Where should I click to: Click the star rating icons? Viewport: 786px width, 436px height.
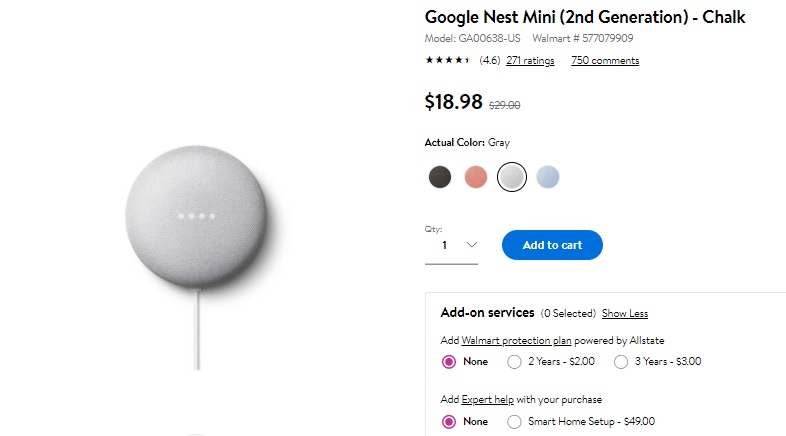point(448,61)
